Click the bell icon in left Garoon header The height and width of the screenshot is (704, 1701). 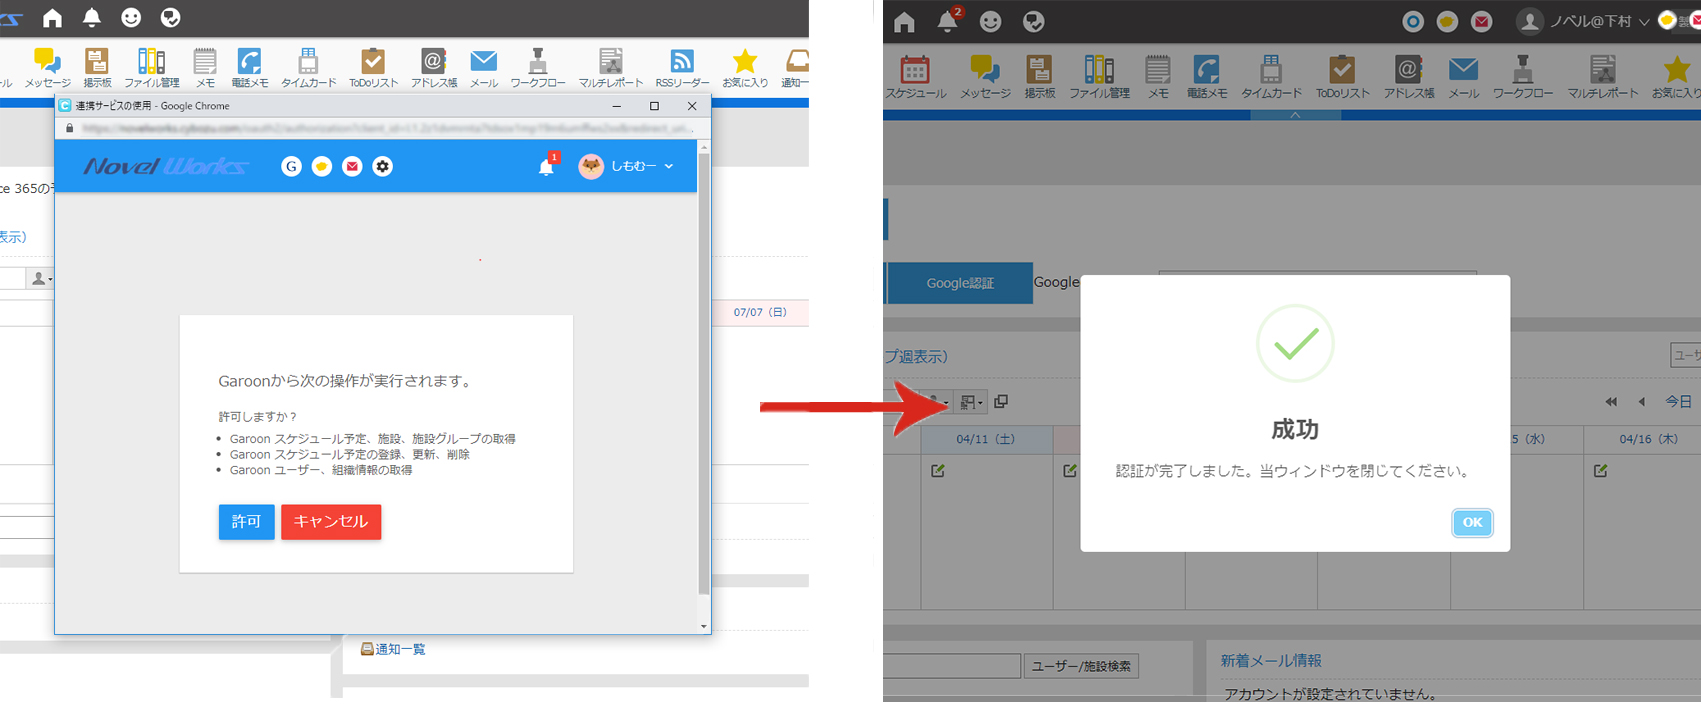coord(92,18)
